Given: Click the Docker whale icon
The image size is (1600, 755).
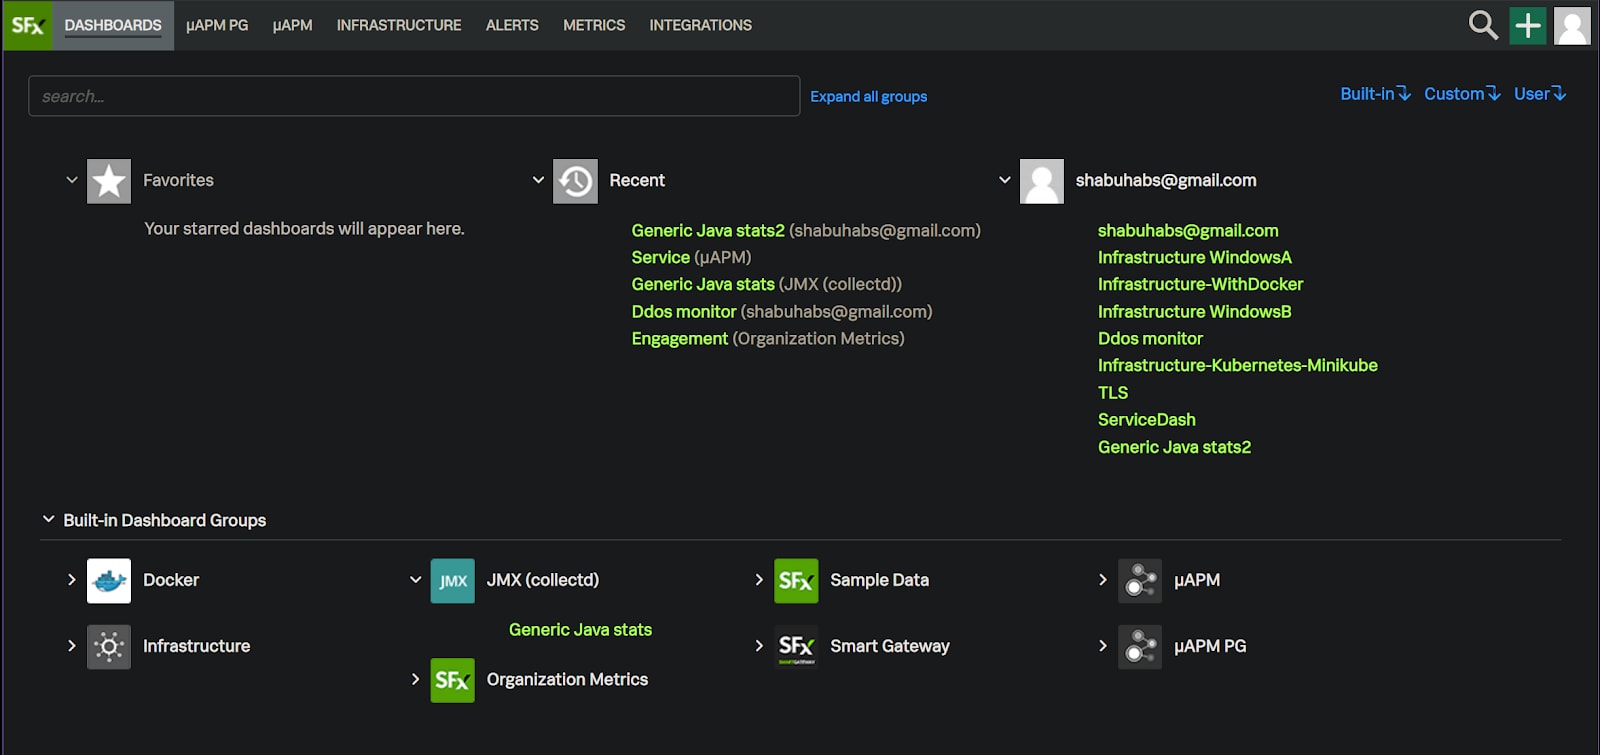Looking at the screenshot, I should click(x=109, y=581).
